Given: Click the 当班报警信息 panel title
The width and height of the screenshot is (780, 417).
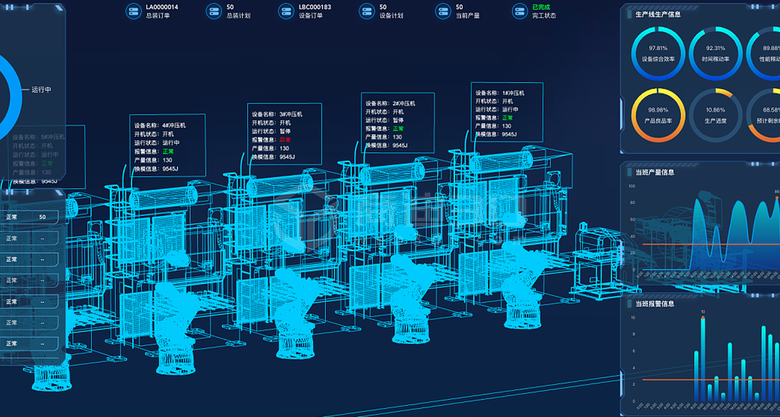Looking at the screenshot, I should coord(655,304).
